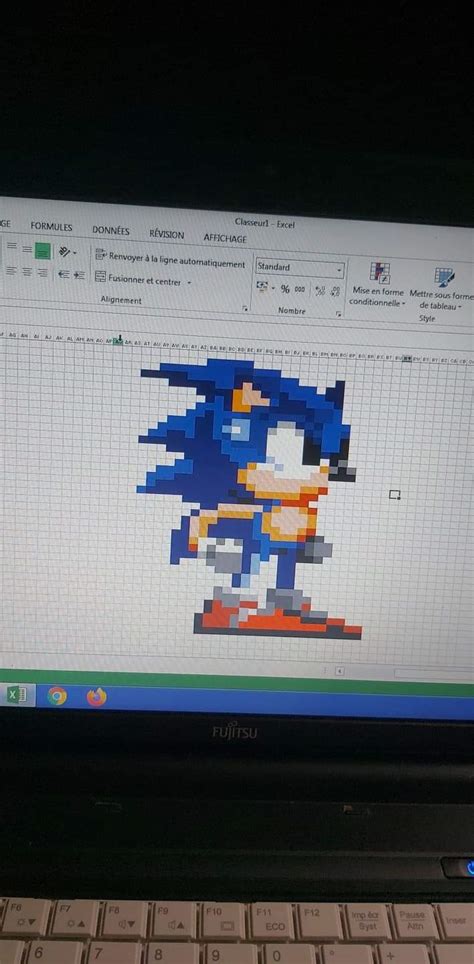
Task: Click the remove decimal places icon
Action: (335, 291)
